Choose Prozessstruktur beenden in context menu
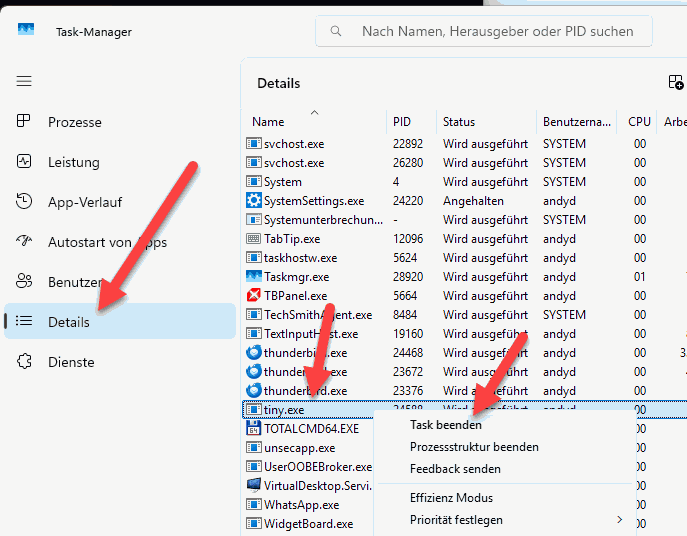687x536 pixels. [474, 447]
